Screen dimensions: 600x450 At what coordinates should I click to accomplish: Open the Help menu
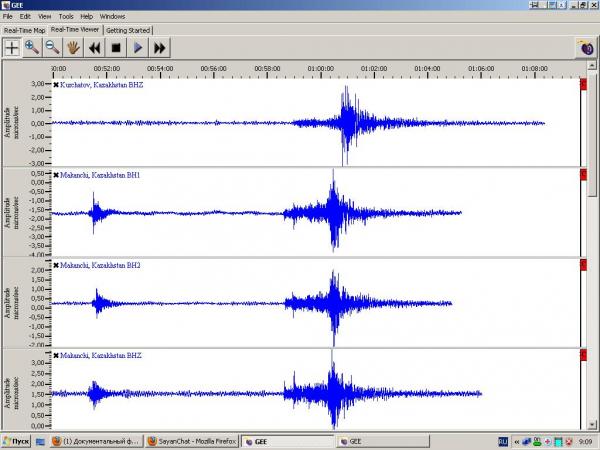86,16
